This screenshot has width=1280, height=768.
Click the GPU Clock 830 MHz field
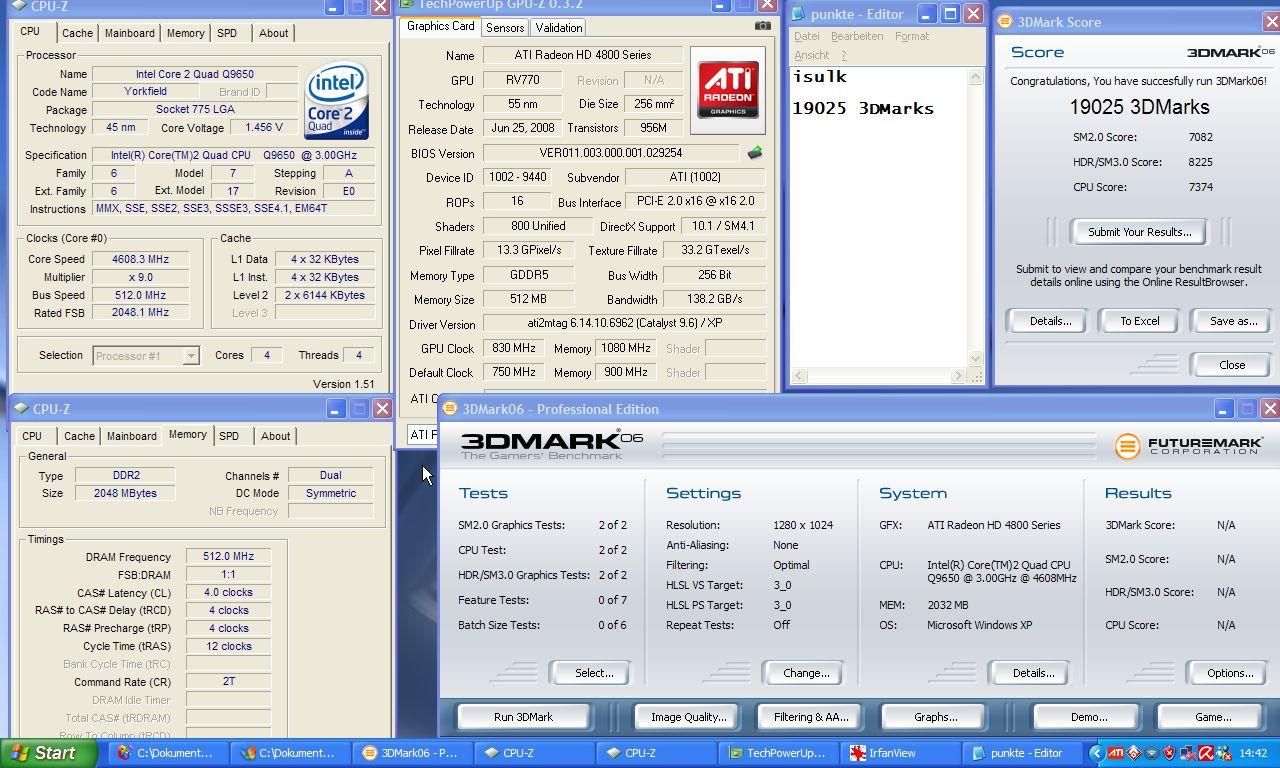coord(514,348)
